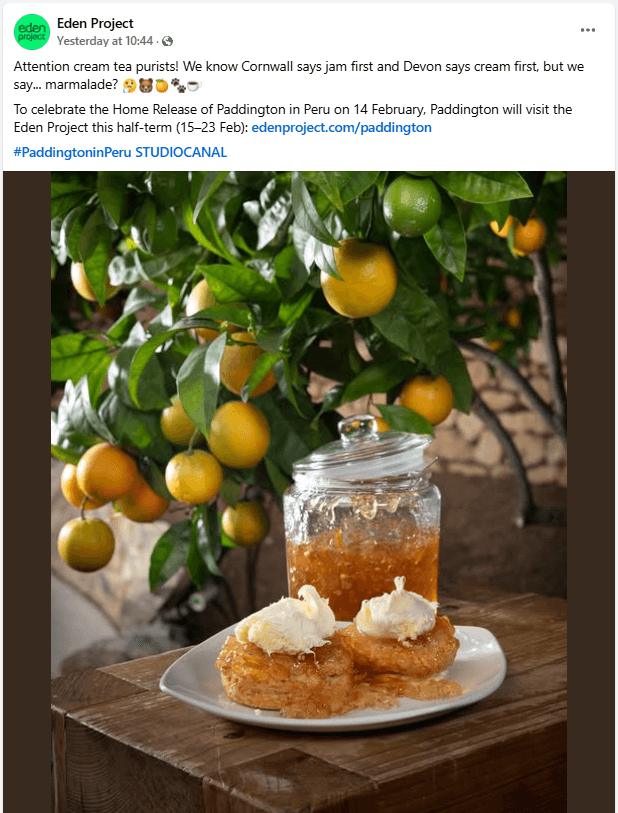The image size is (618, 813).
Task: Open the Eden Project page name
Action: click(x=95, y=23)
